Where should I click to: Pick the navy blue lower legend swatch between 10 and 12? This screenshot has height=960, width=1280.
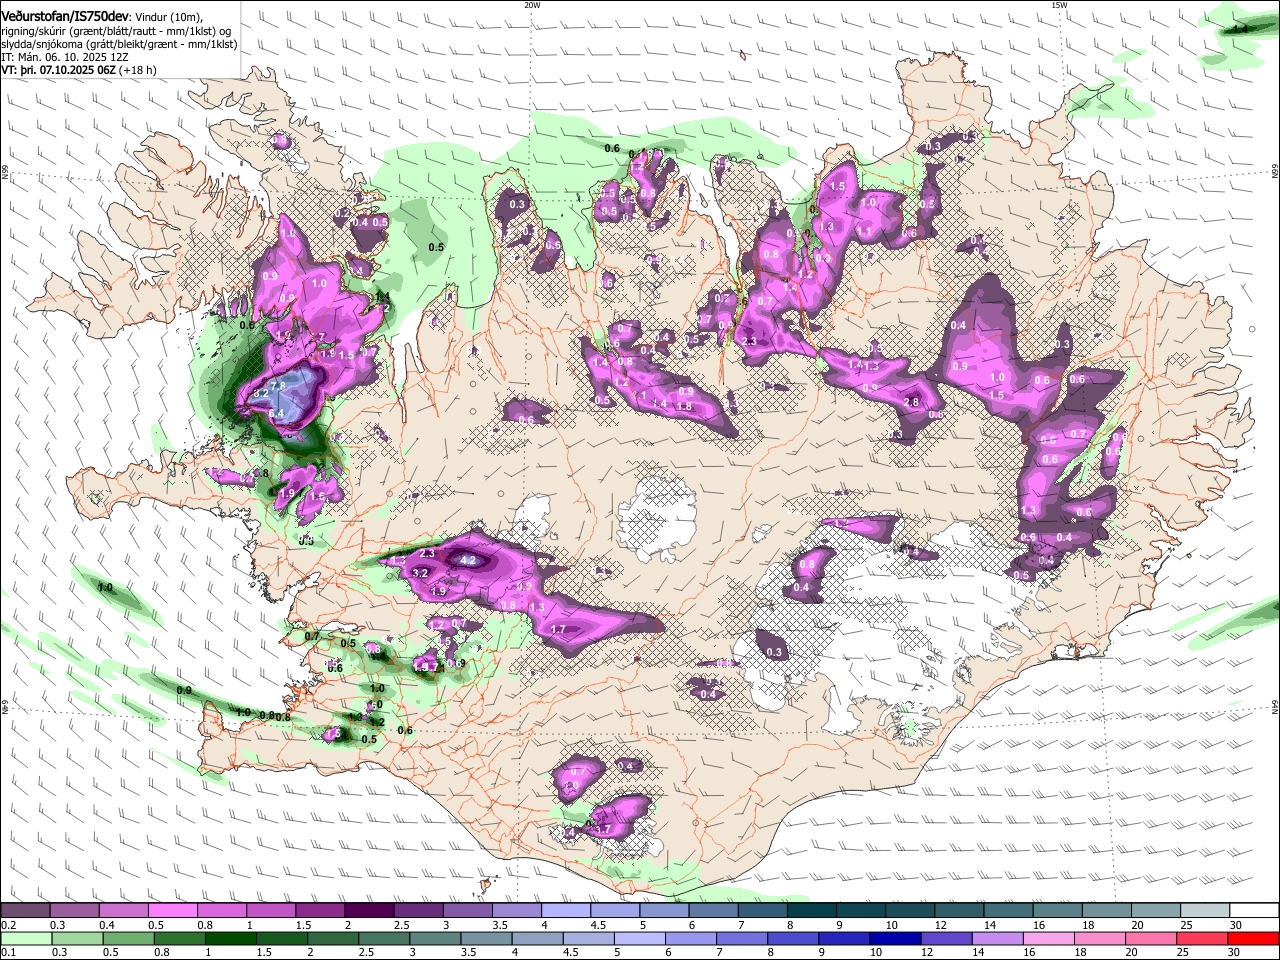tap(896, 939)
